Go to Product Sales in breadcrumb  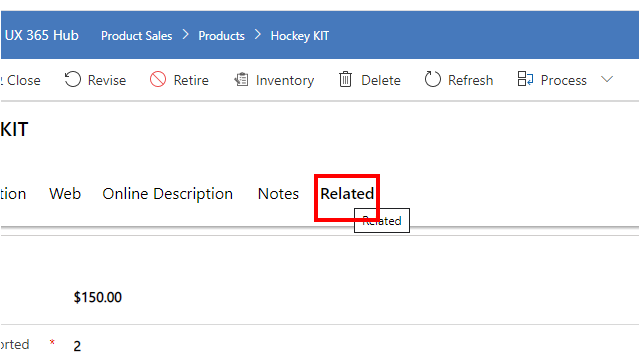[137, 36]
